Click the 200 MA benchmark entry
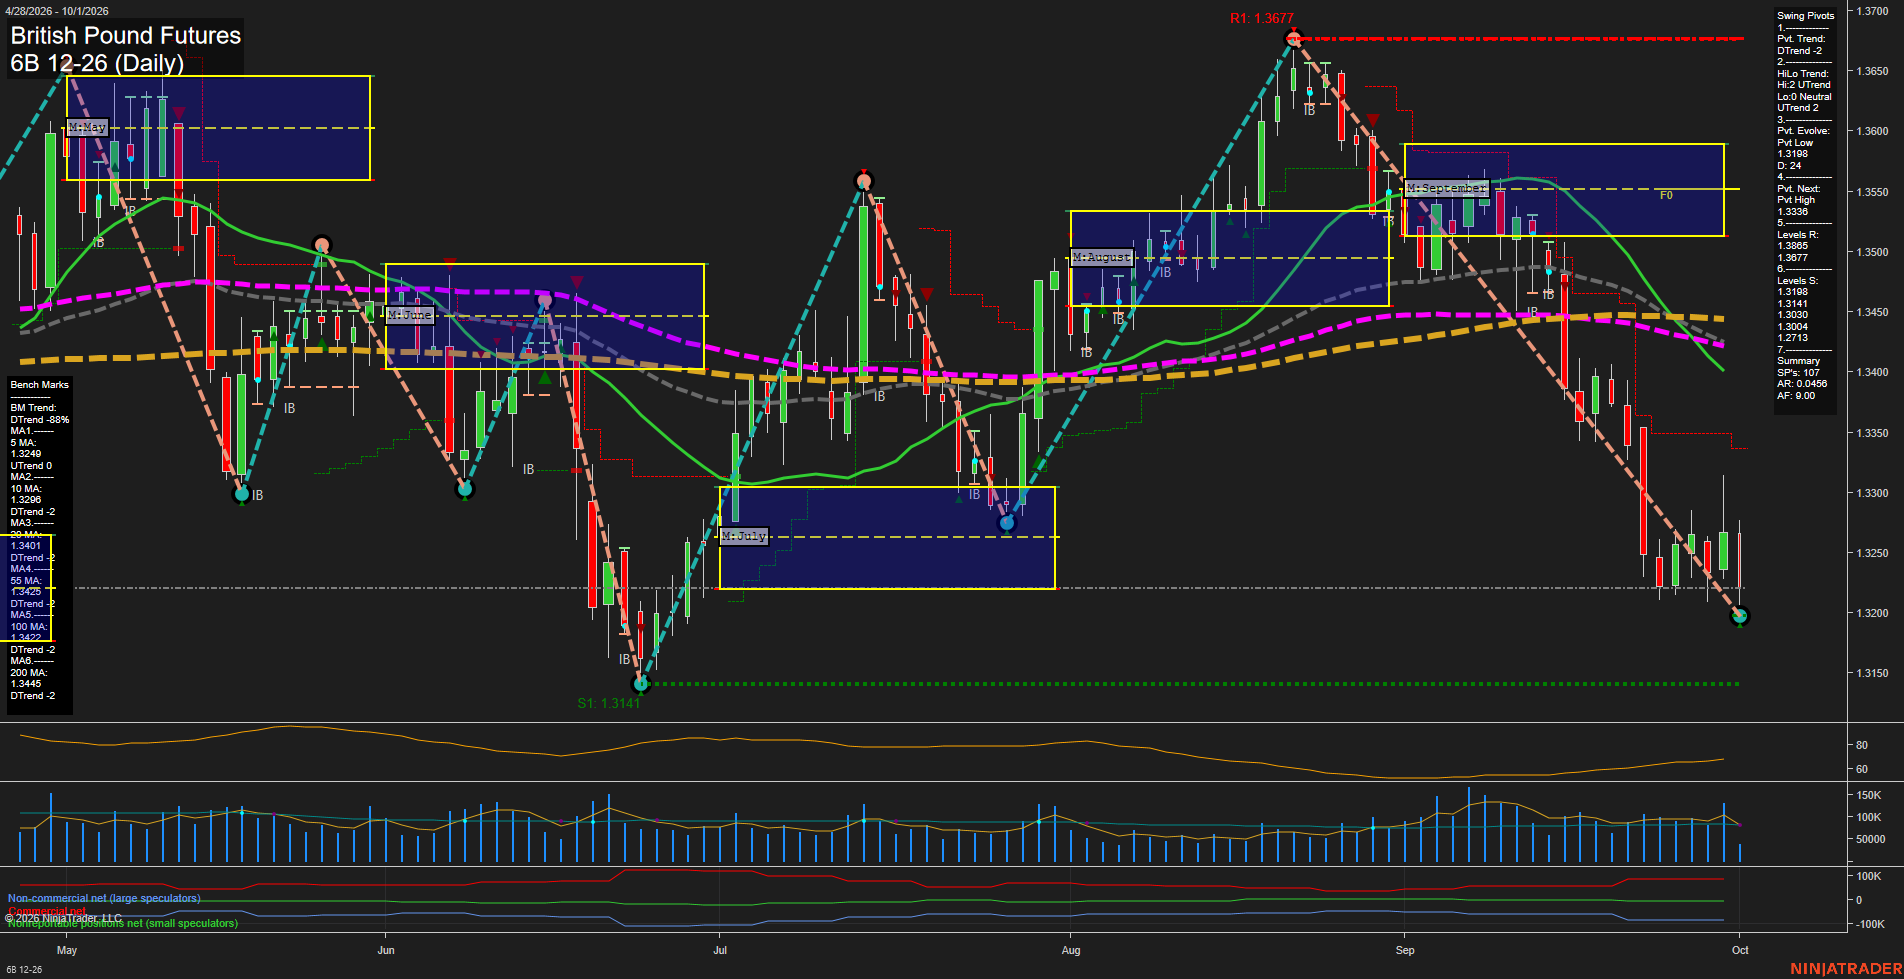This screenshot has height=979, width=1904. coord(32,684)
